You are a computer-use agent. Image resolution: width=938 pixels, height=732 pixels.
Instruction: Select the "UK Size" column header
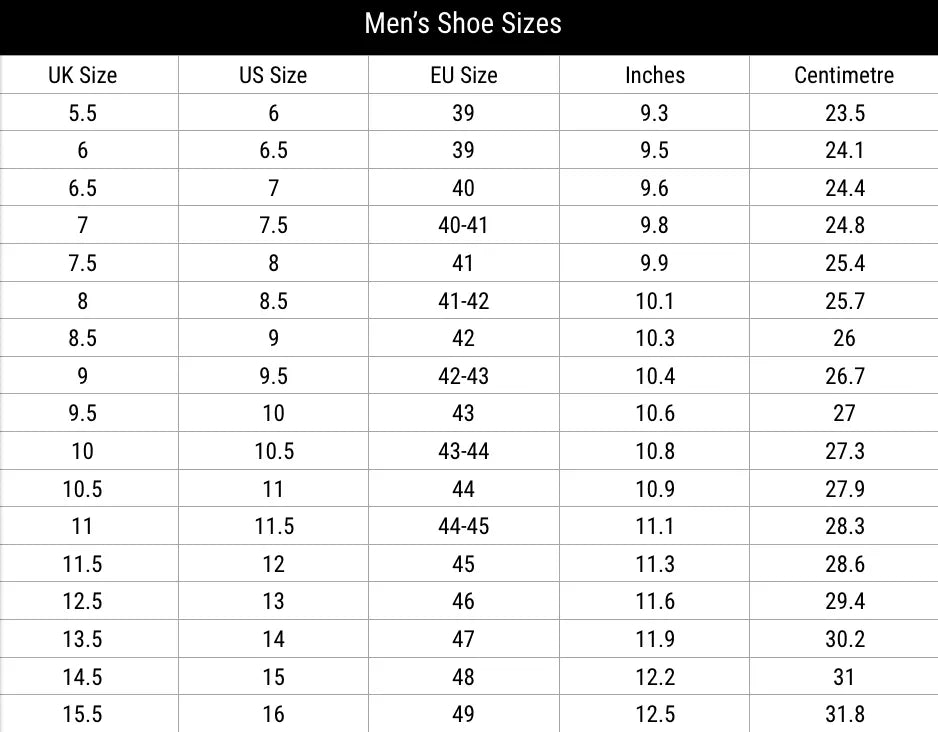[x=83, y=75]
